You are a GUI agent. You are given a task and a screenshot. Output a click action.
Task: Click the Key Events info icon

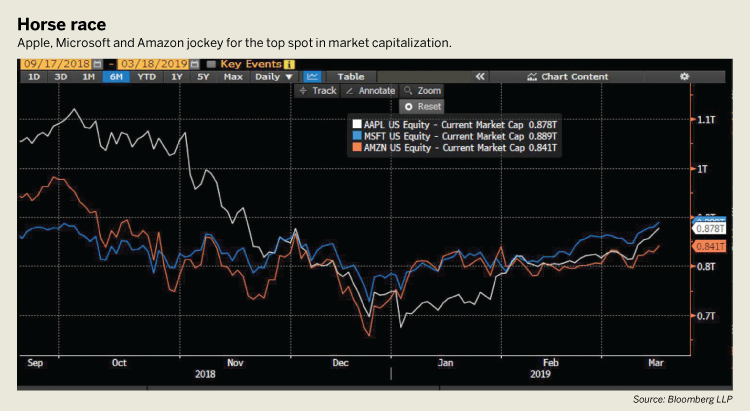pyautogui.click(x=289, y=64)
